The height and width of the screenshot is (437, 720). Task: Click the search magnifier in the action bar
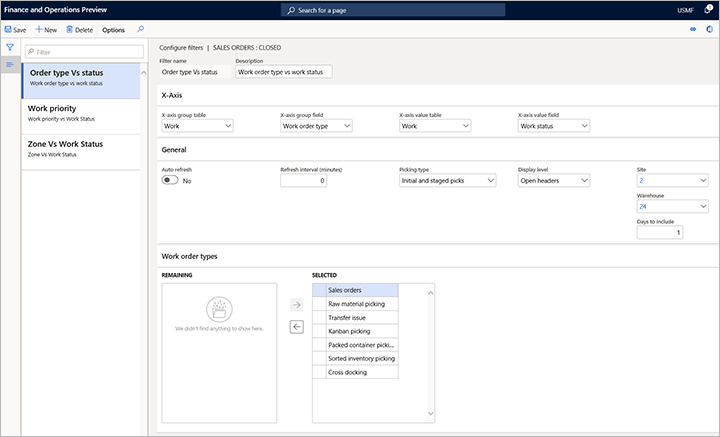click(x=140, y=30)
